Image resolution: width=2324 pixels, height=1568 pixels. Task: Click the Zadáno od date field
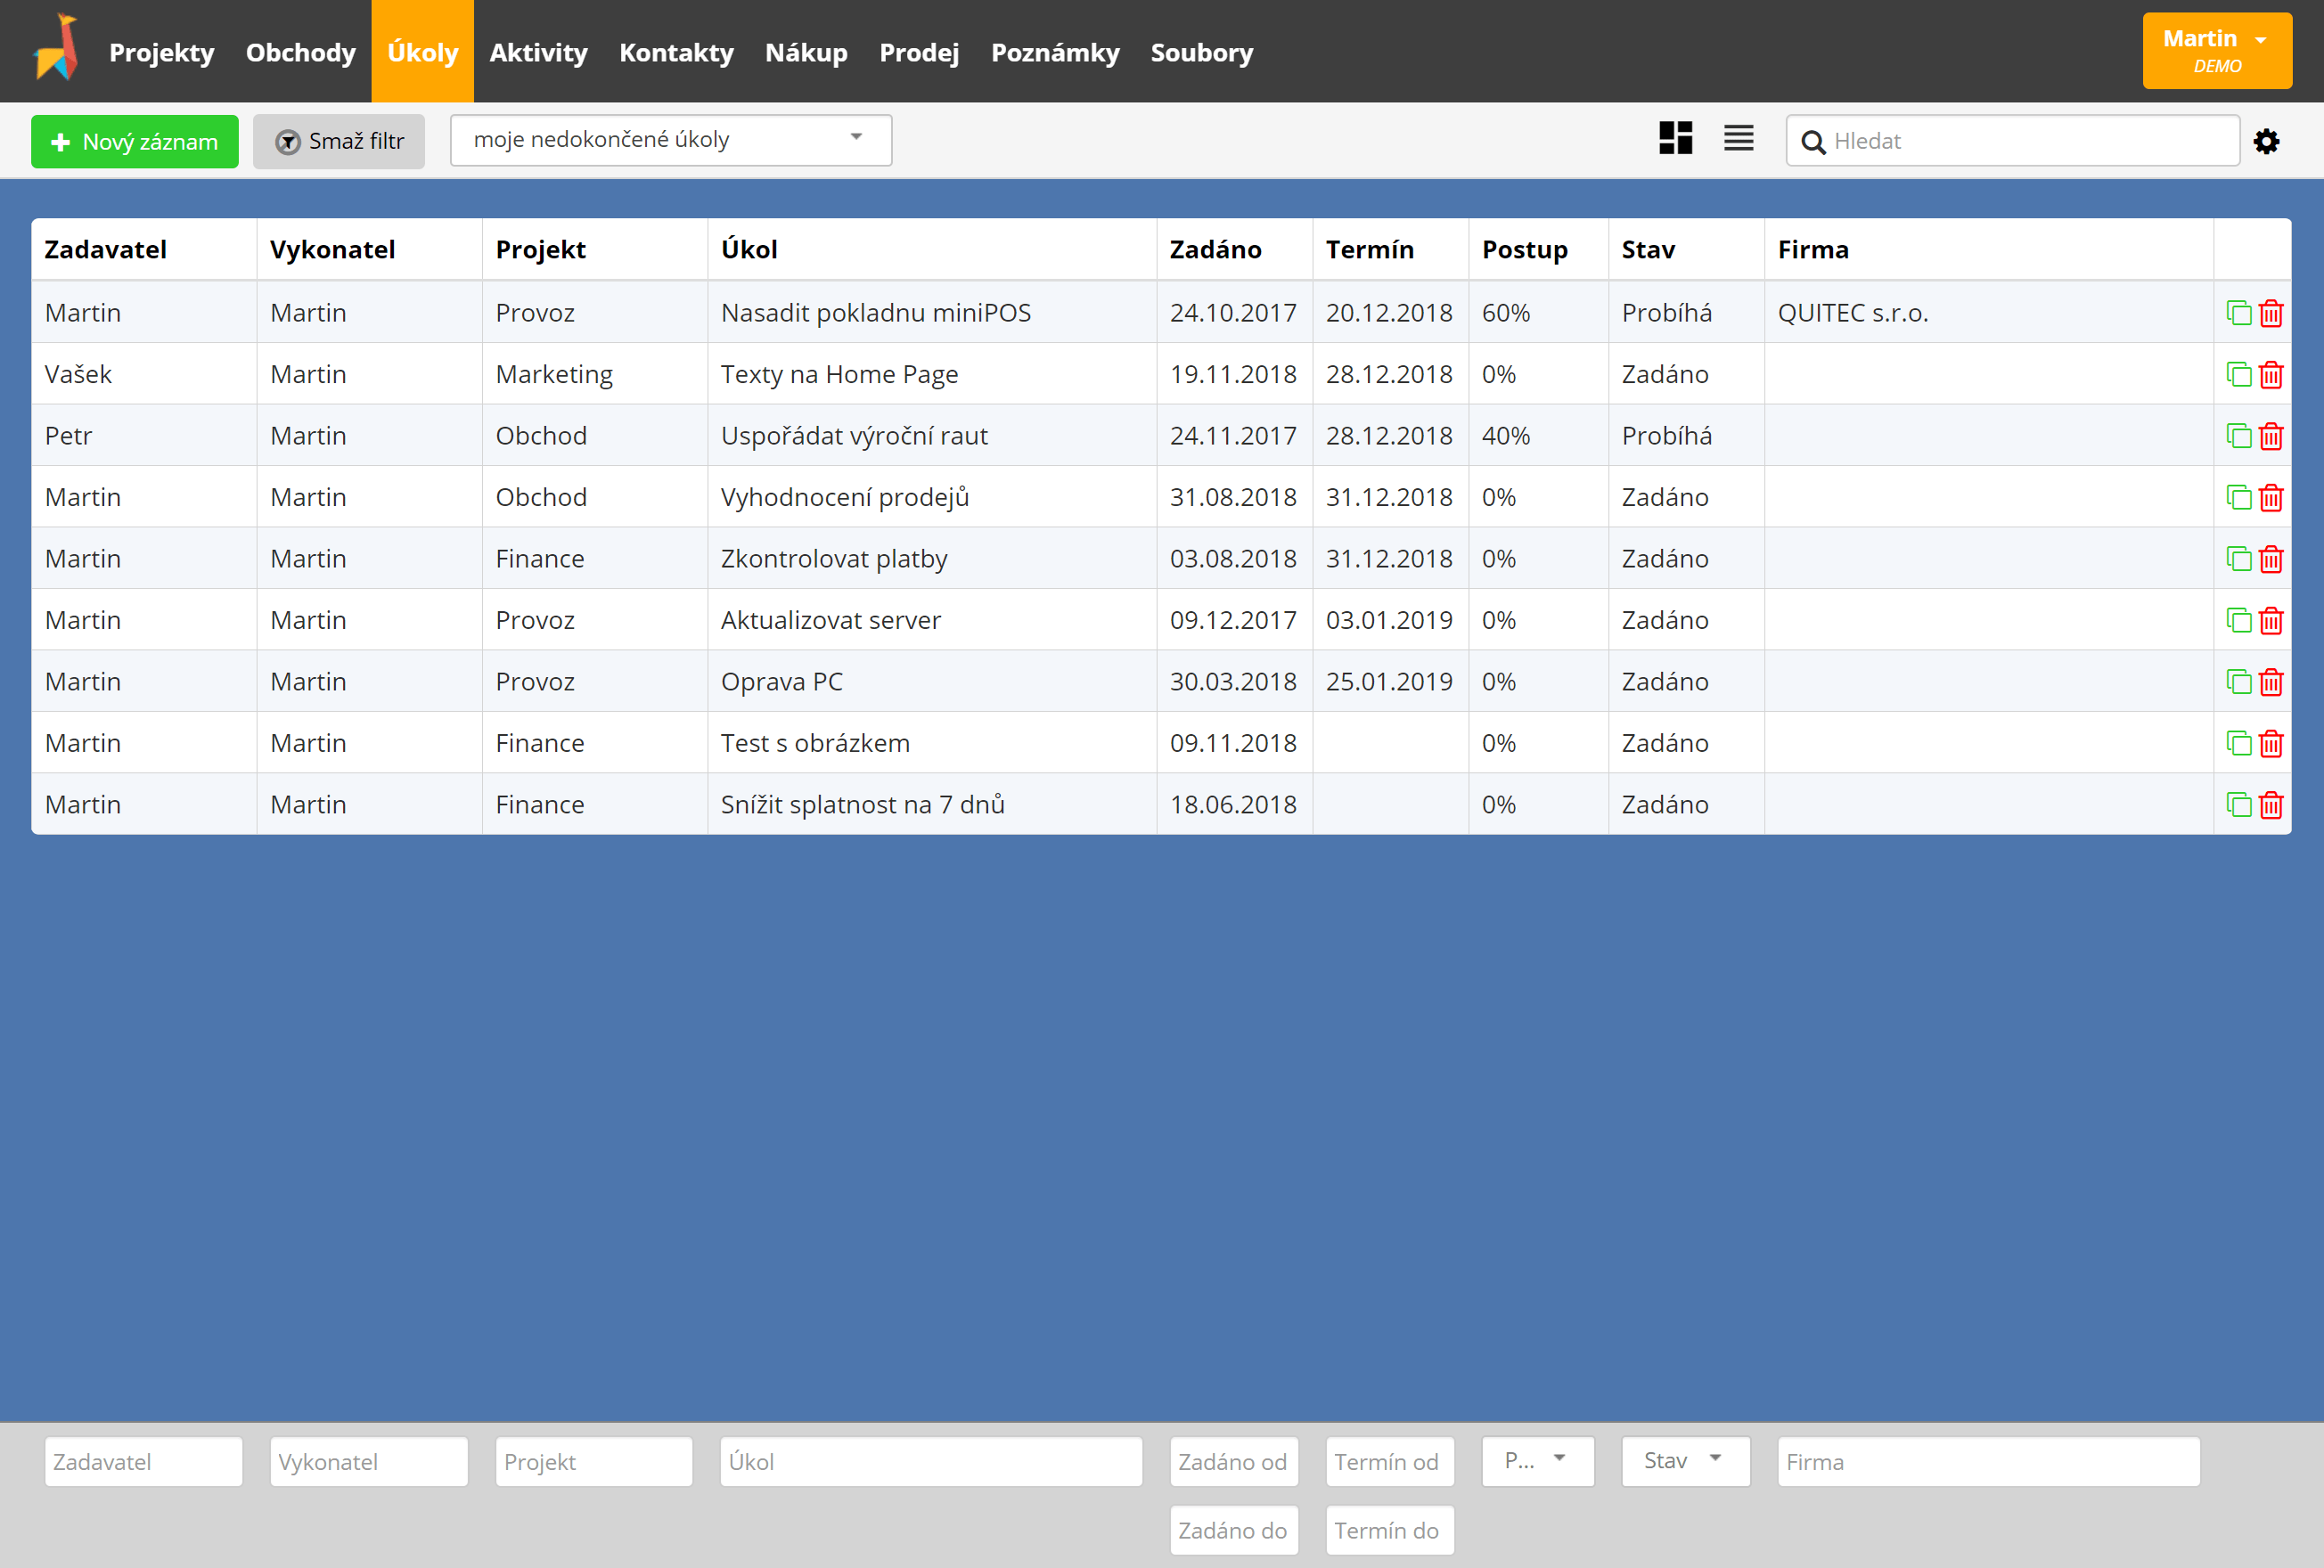click(1234, 1461)
